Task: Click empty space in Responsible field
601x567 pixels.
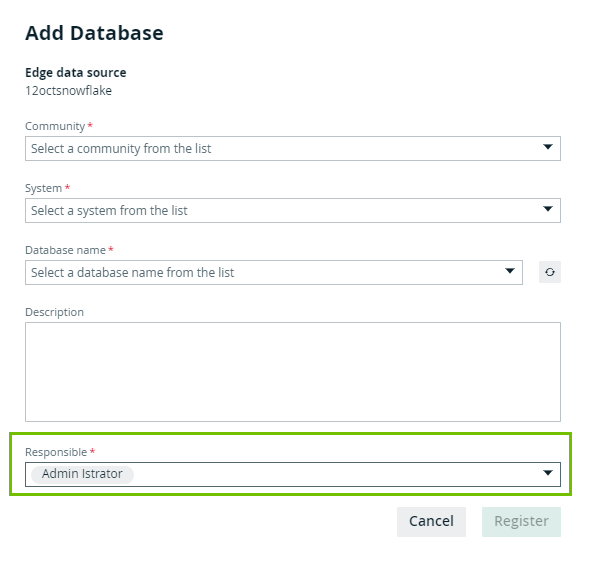Action: (330, 474)
